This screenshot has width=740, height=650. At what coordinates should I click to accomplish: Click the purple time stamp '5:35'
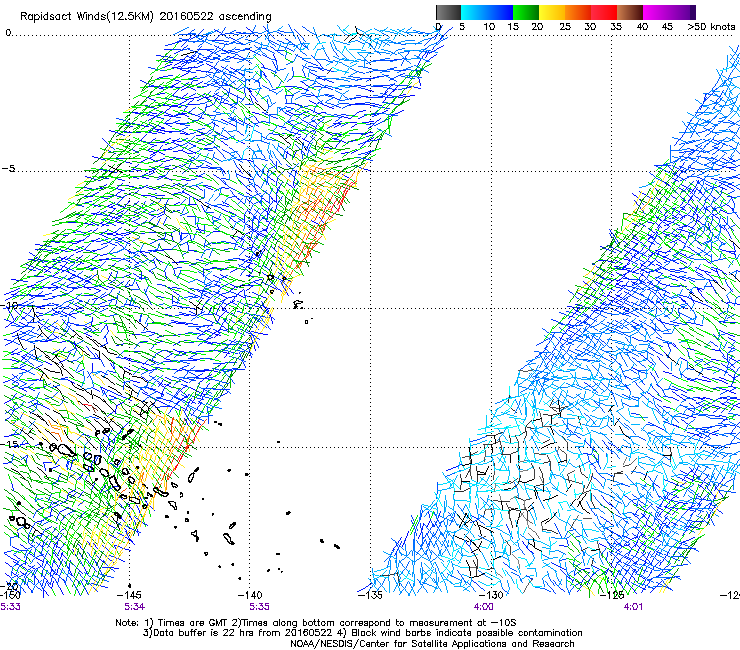tap(260, 607)
